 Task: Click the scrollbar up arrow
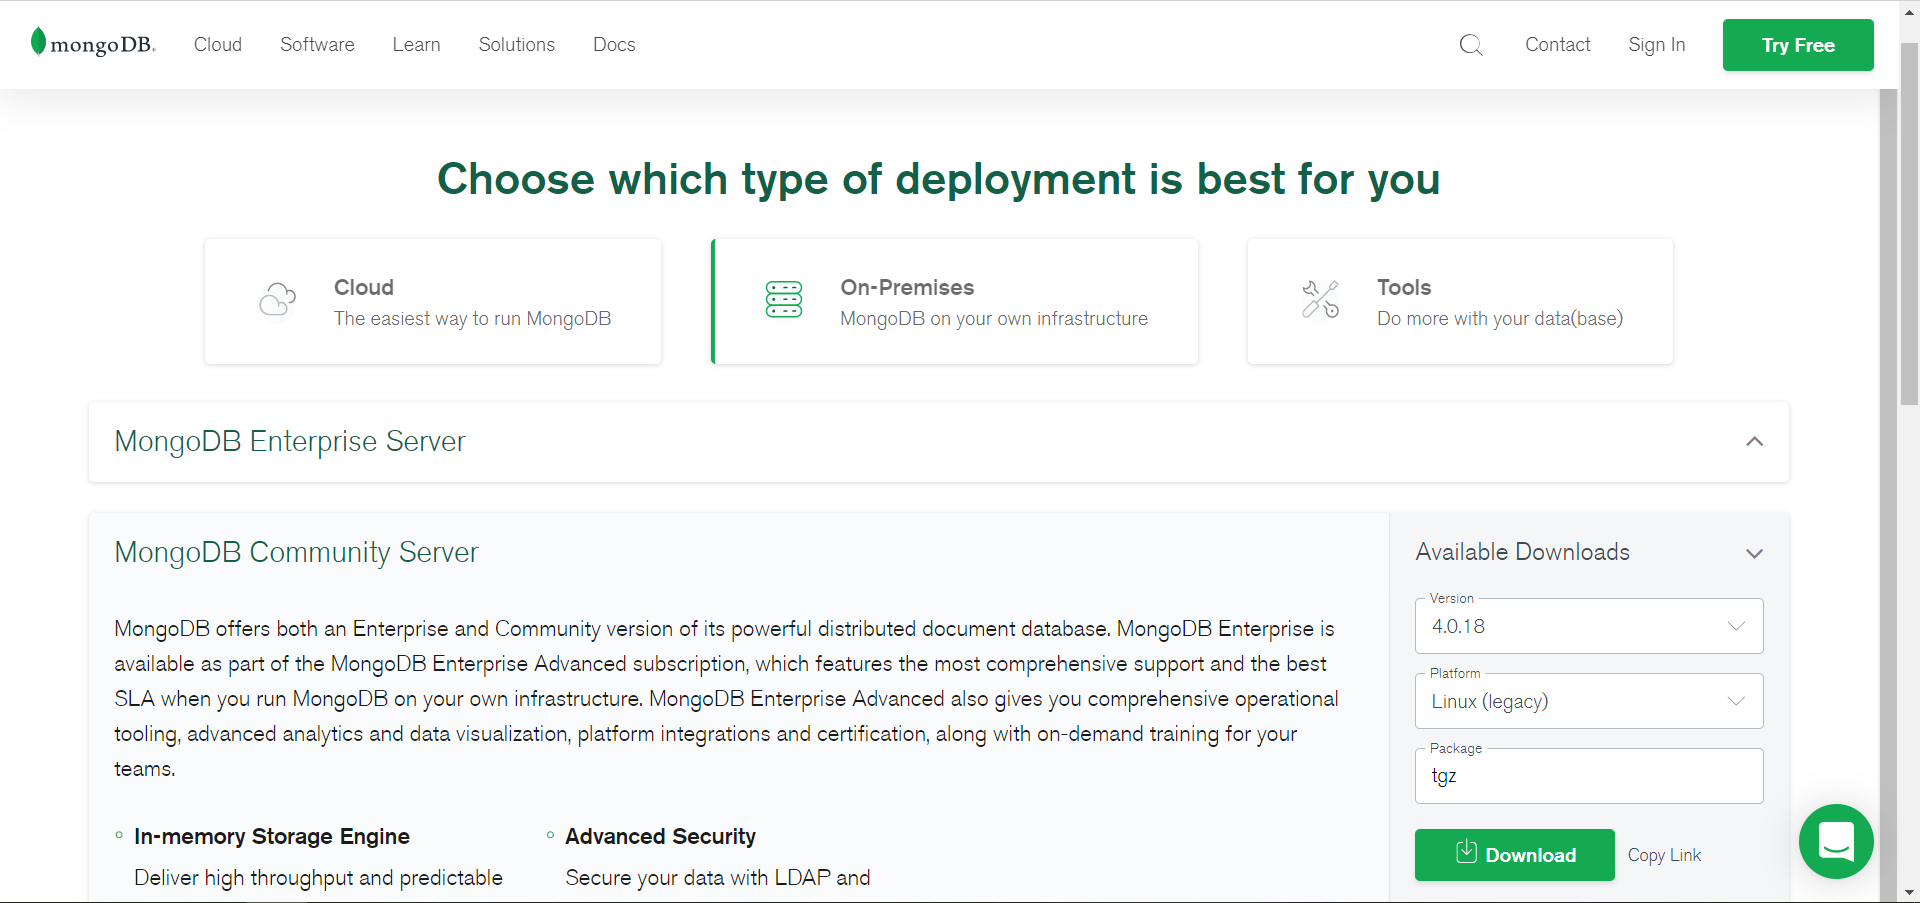(x=1909, y=10)
